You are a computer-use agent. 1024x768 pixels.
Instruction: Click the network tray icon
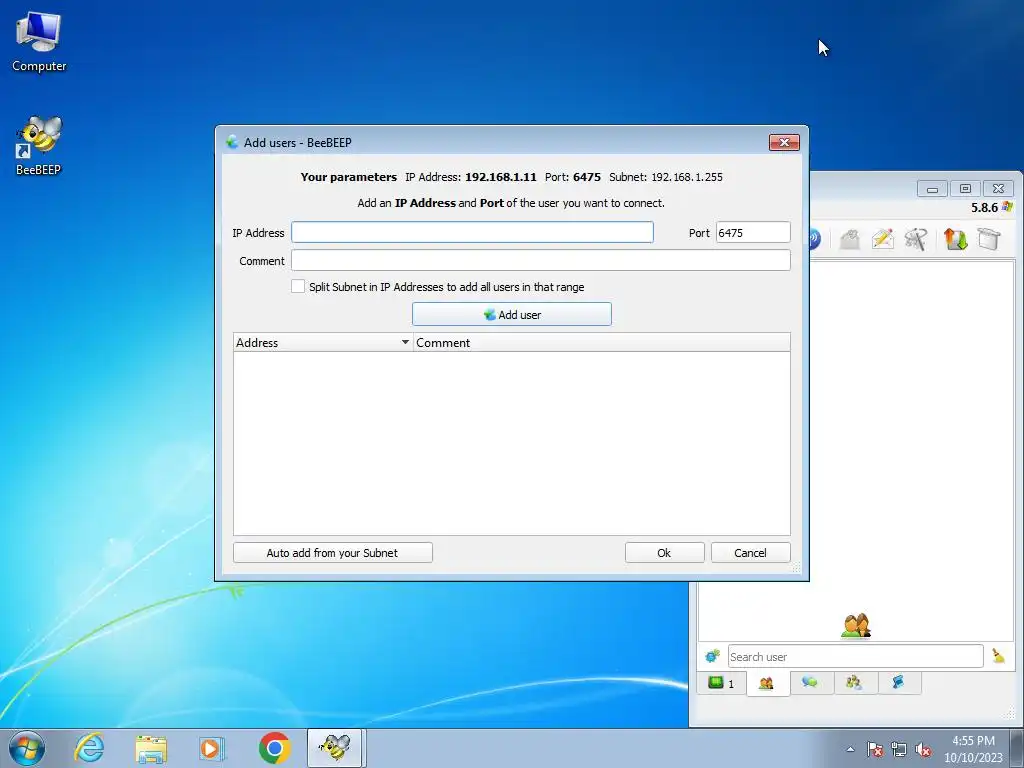pos(899,749)
